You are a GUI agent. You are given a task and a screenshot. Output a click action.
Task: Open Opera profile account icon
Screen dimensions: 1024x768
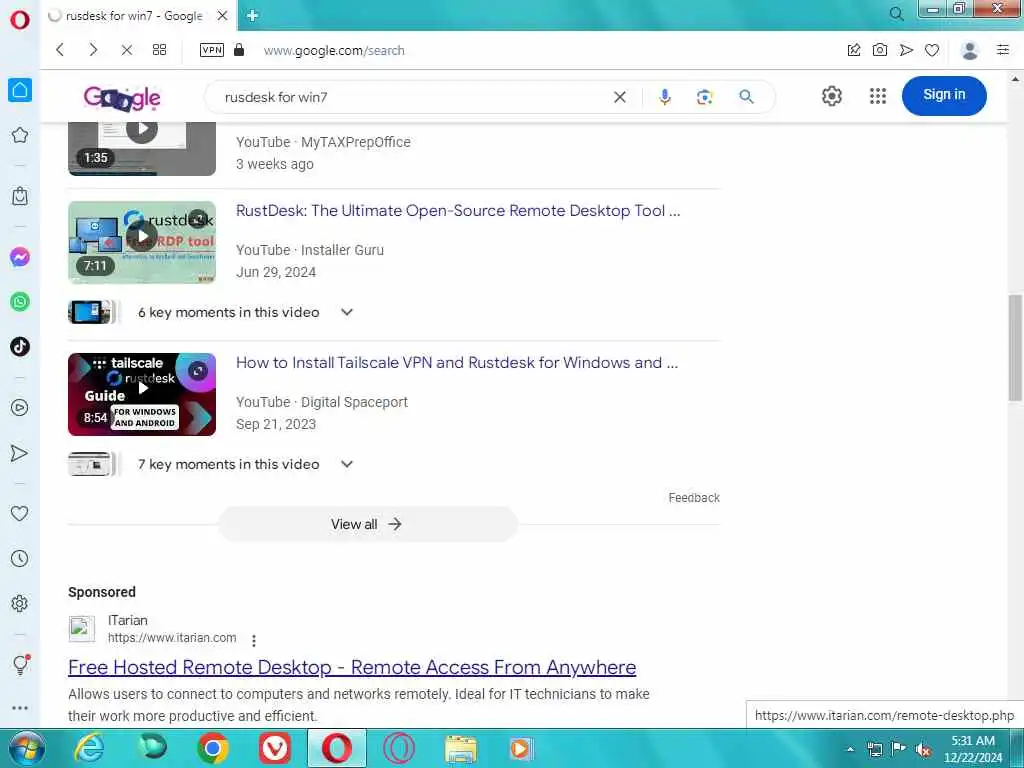[x=970, y=50]
